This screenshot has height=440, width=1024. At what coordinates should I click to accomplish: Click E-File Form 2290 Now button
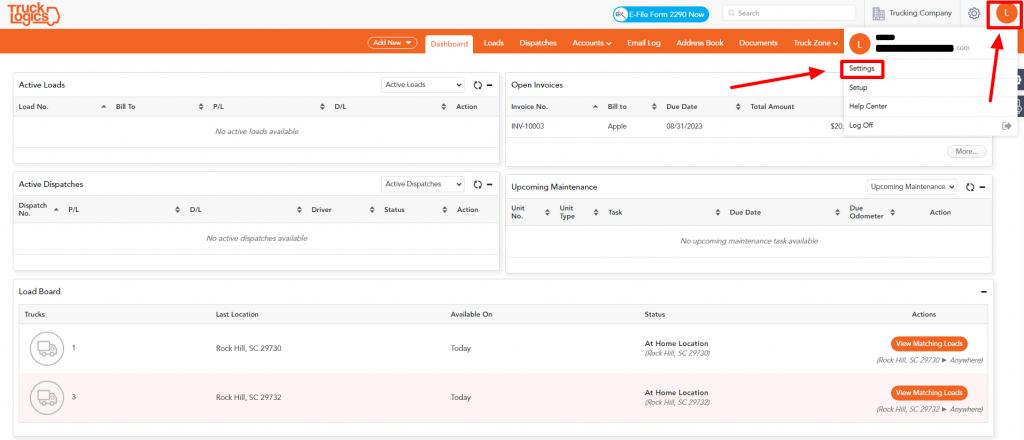coord(661,14)
